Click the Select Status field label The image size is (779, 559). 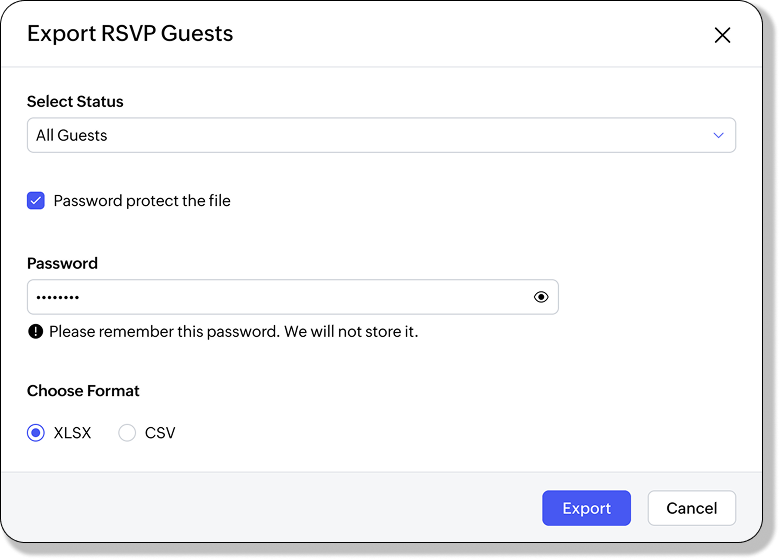pyautogui.click(x=75, y=101)
